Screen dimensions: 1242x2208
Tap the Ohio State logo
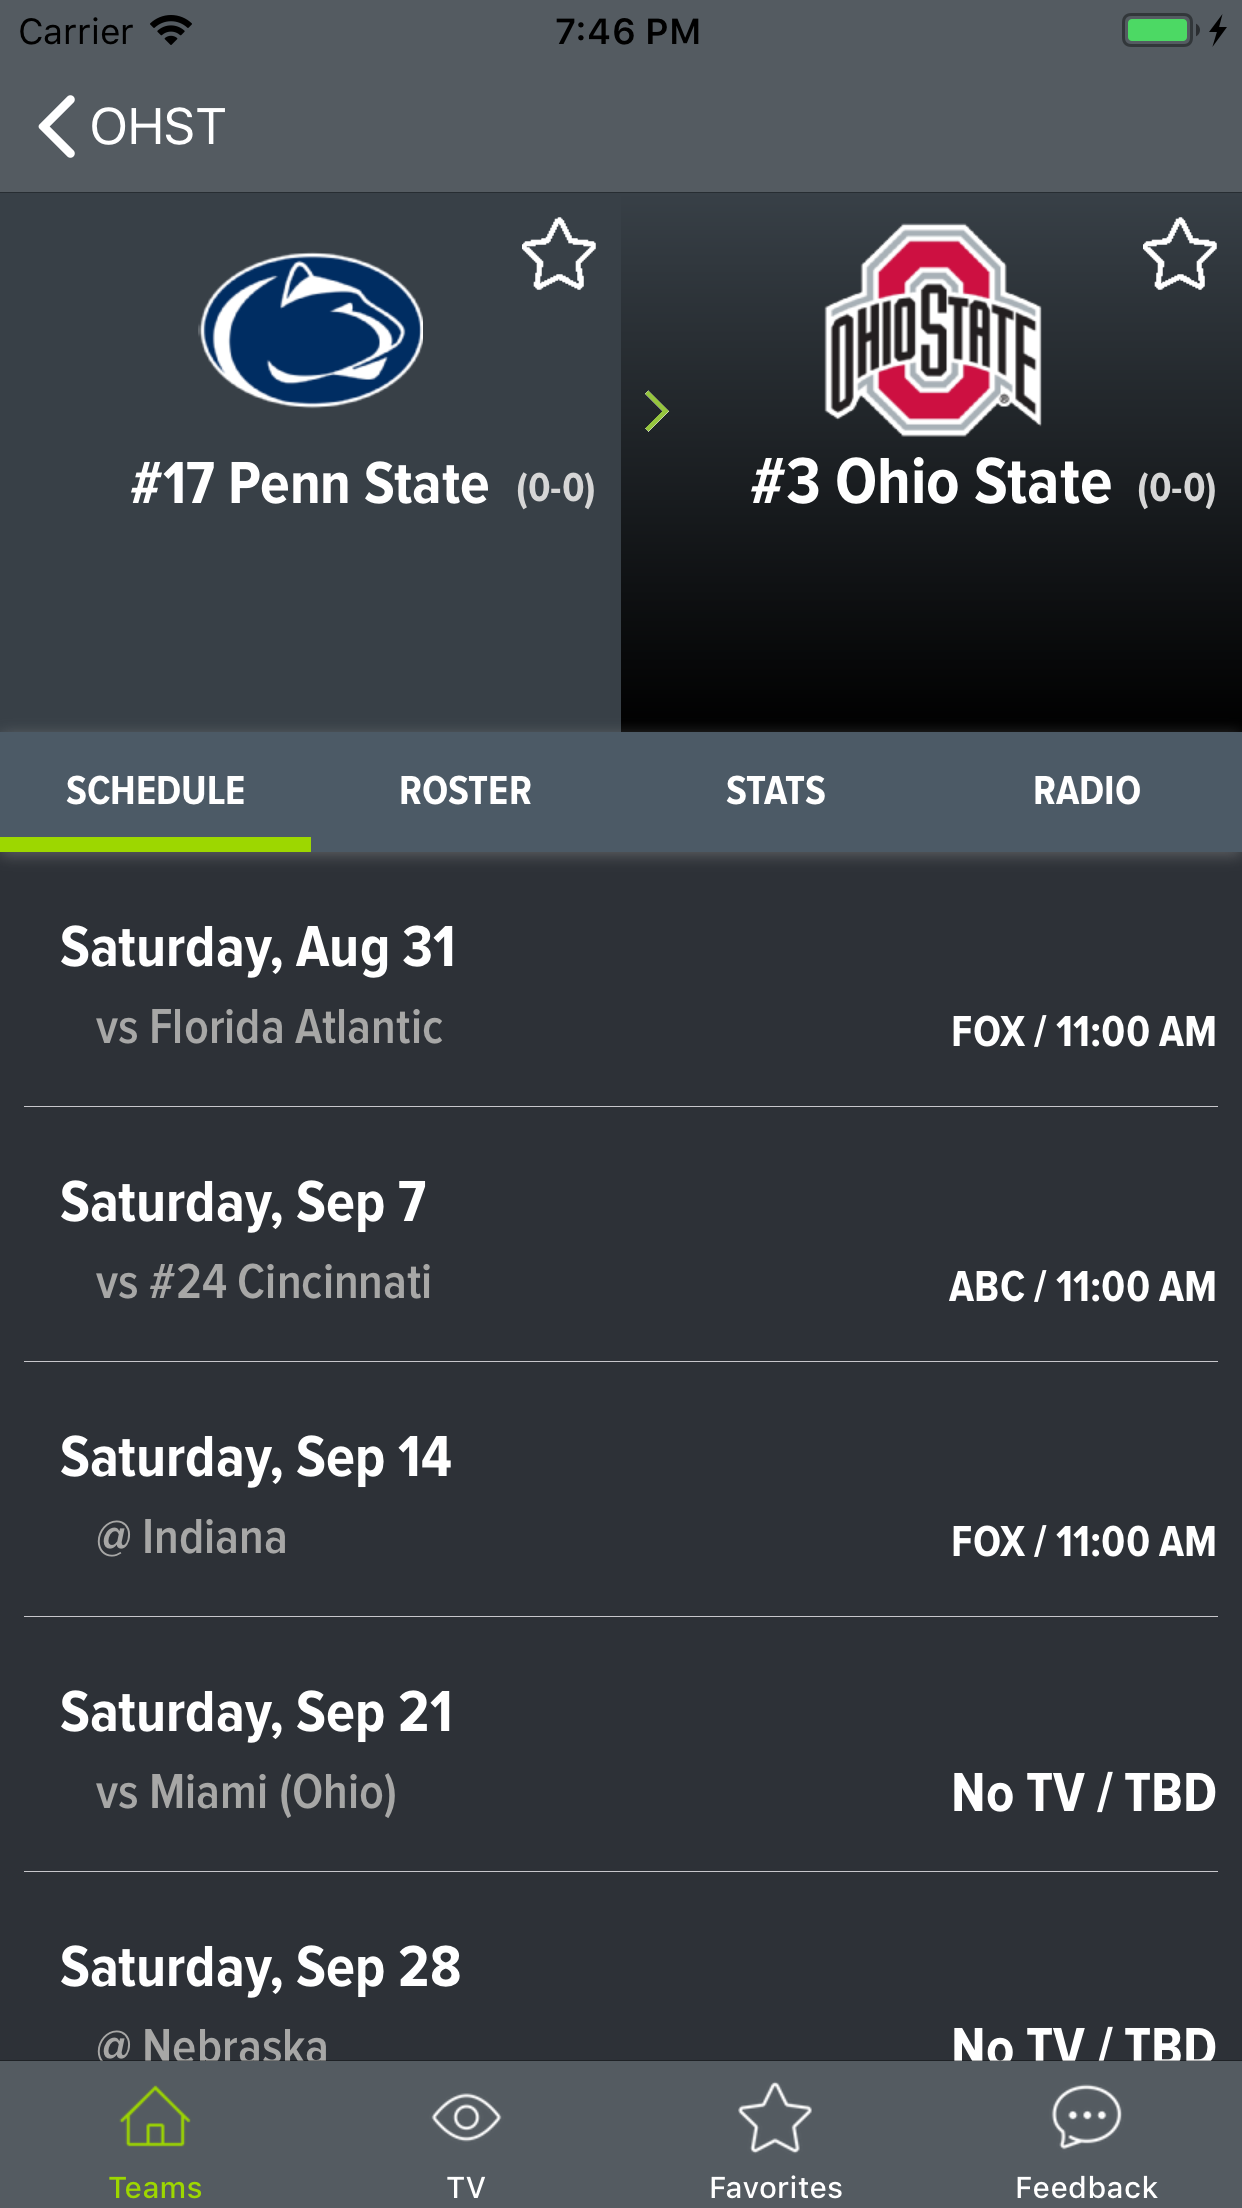[932, 330]
